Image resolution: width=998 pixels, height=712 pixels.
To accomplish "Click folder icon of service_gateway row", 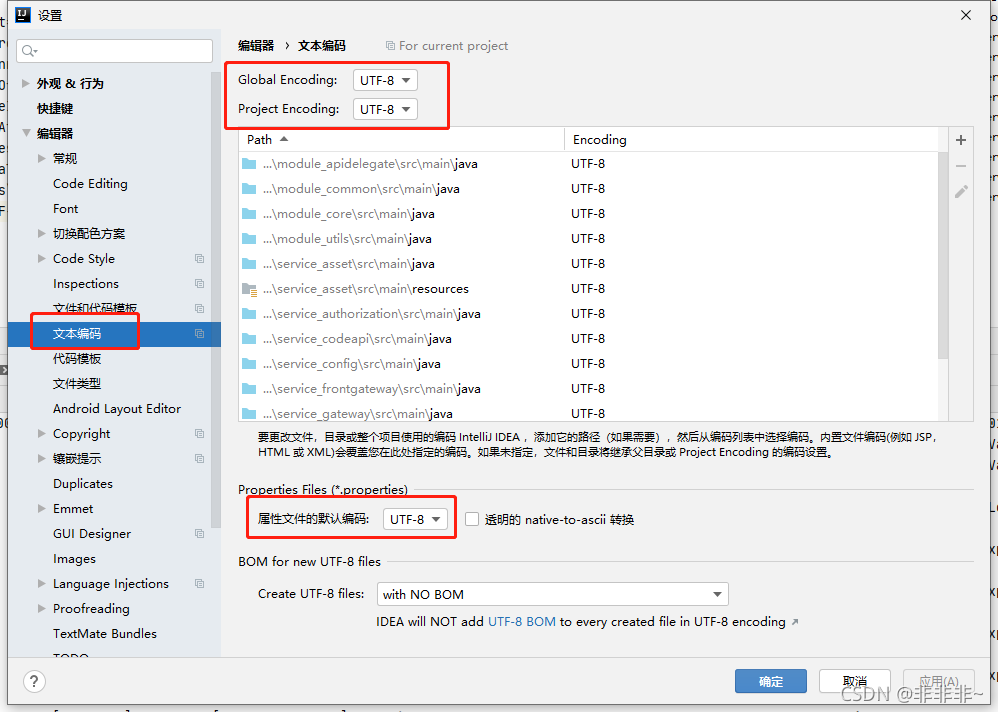I will click(x=249, y=414).
